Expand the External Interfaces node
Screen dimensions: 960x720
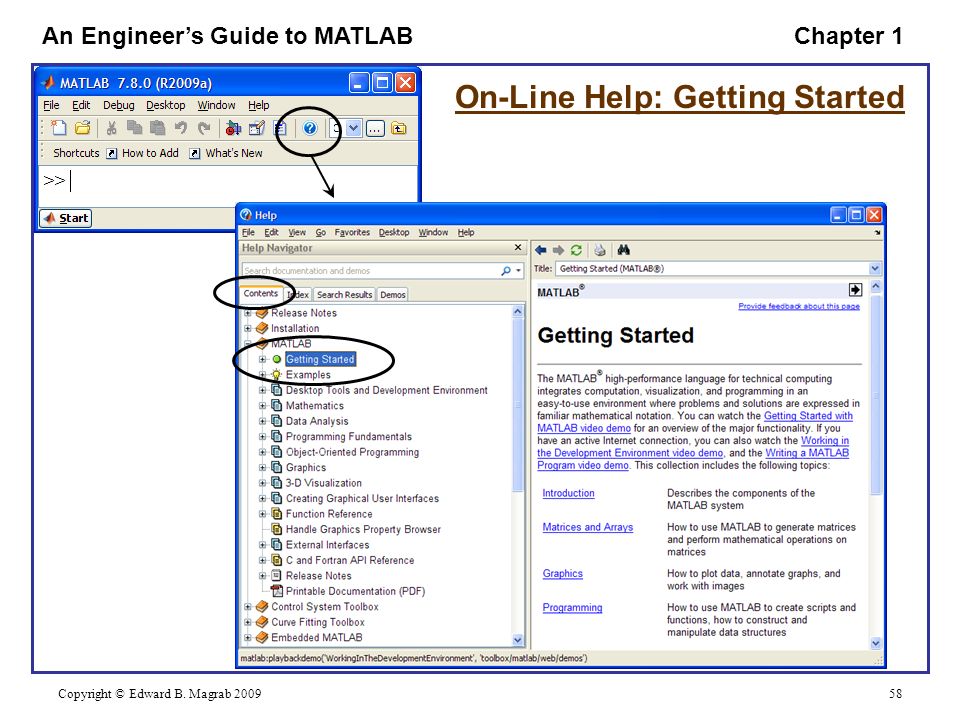(x=263, y=544)
